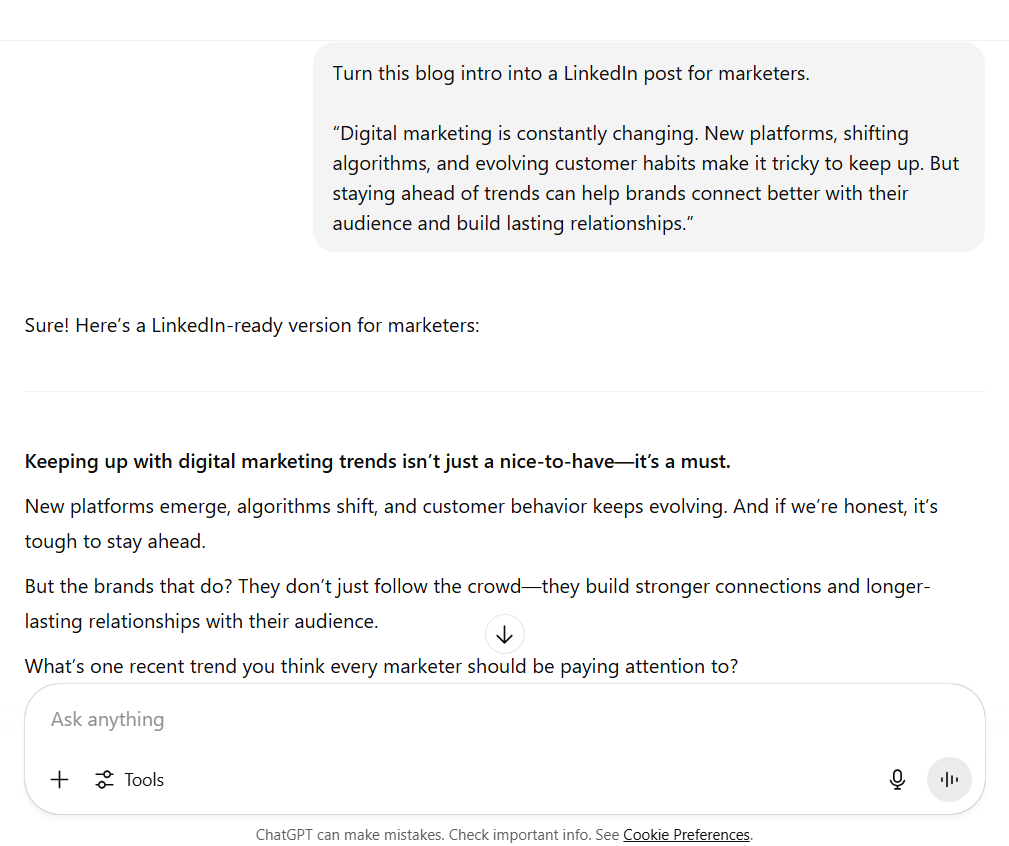
Task: Open the Tools menu by its label
Action: pyautogui.click(x=144, y=780)
